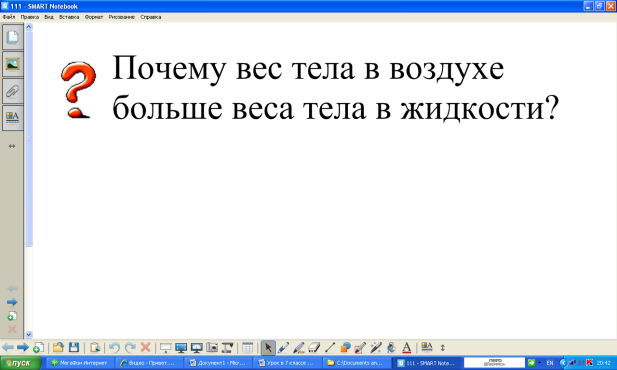Add a blank page from bottom toolbar
617x370 pixels.
38,348
